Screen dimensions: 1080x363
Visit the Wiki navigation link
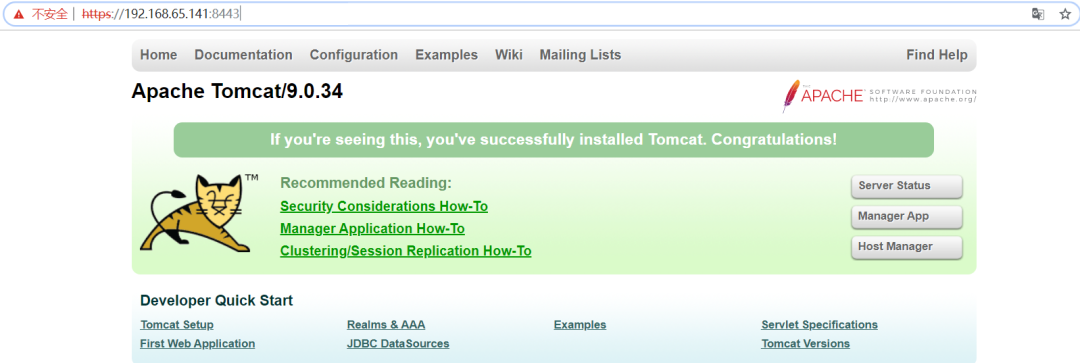pyautogui.click(x=508, y=55)
